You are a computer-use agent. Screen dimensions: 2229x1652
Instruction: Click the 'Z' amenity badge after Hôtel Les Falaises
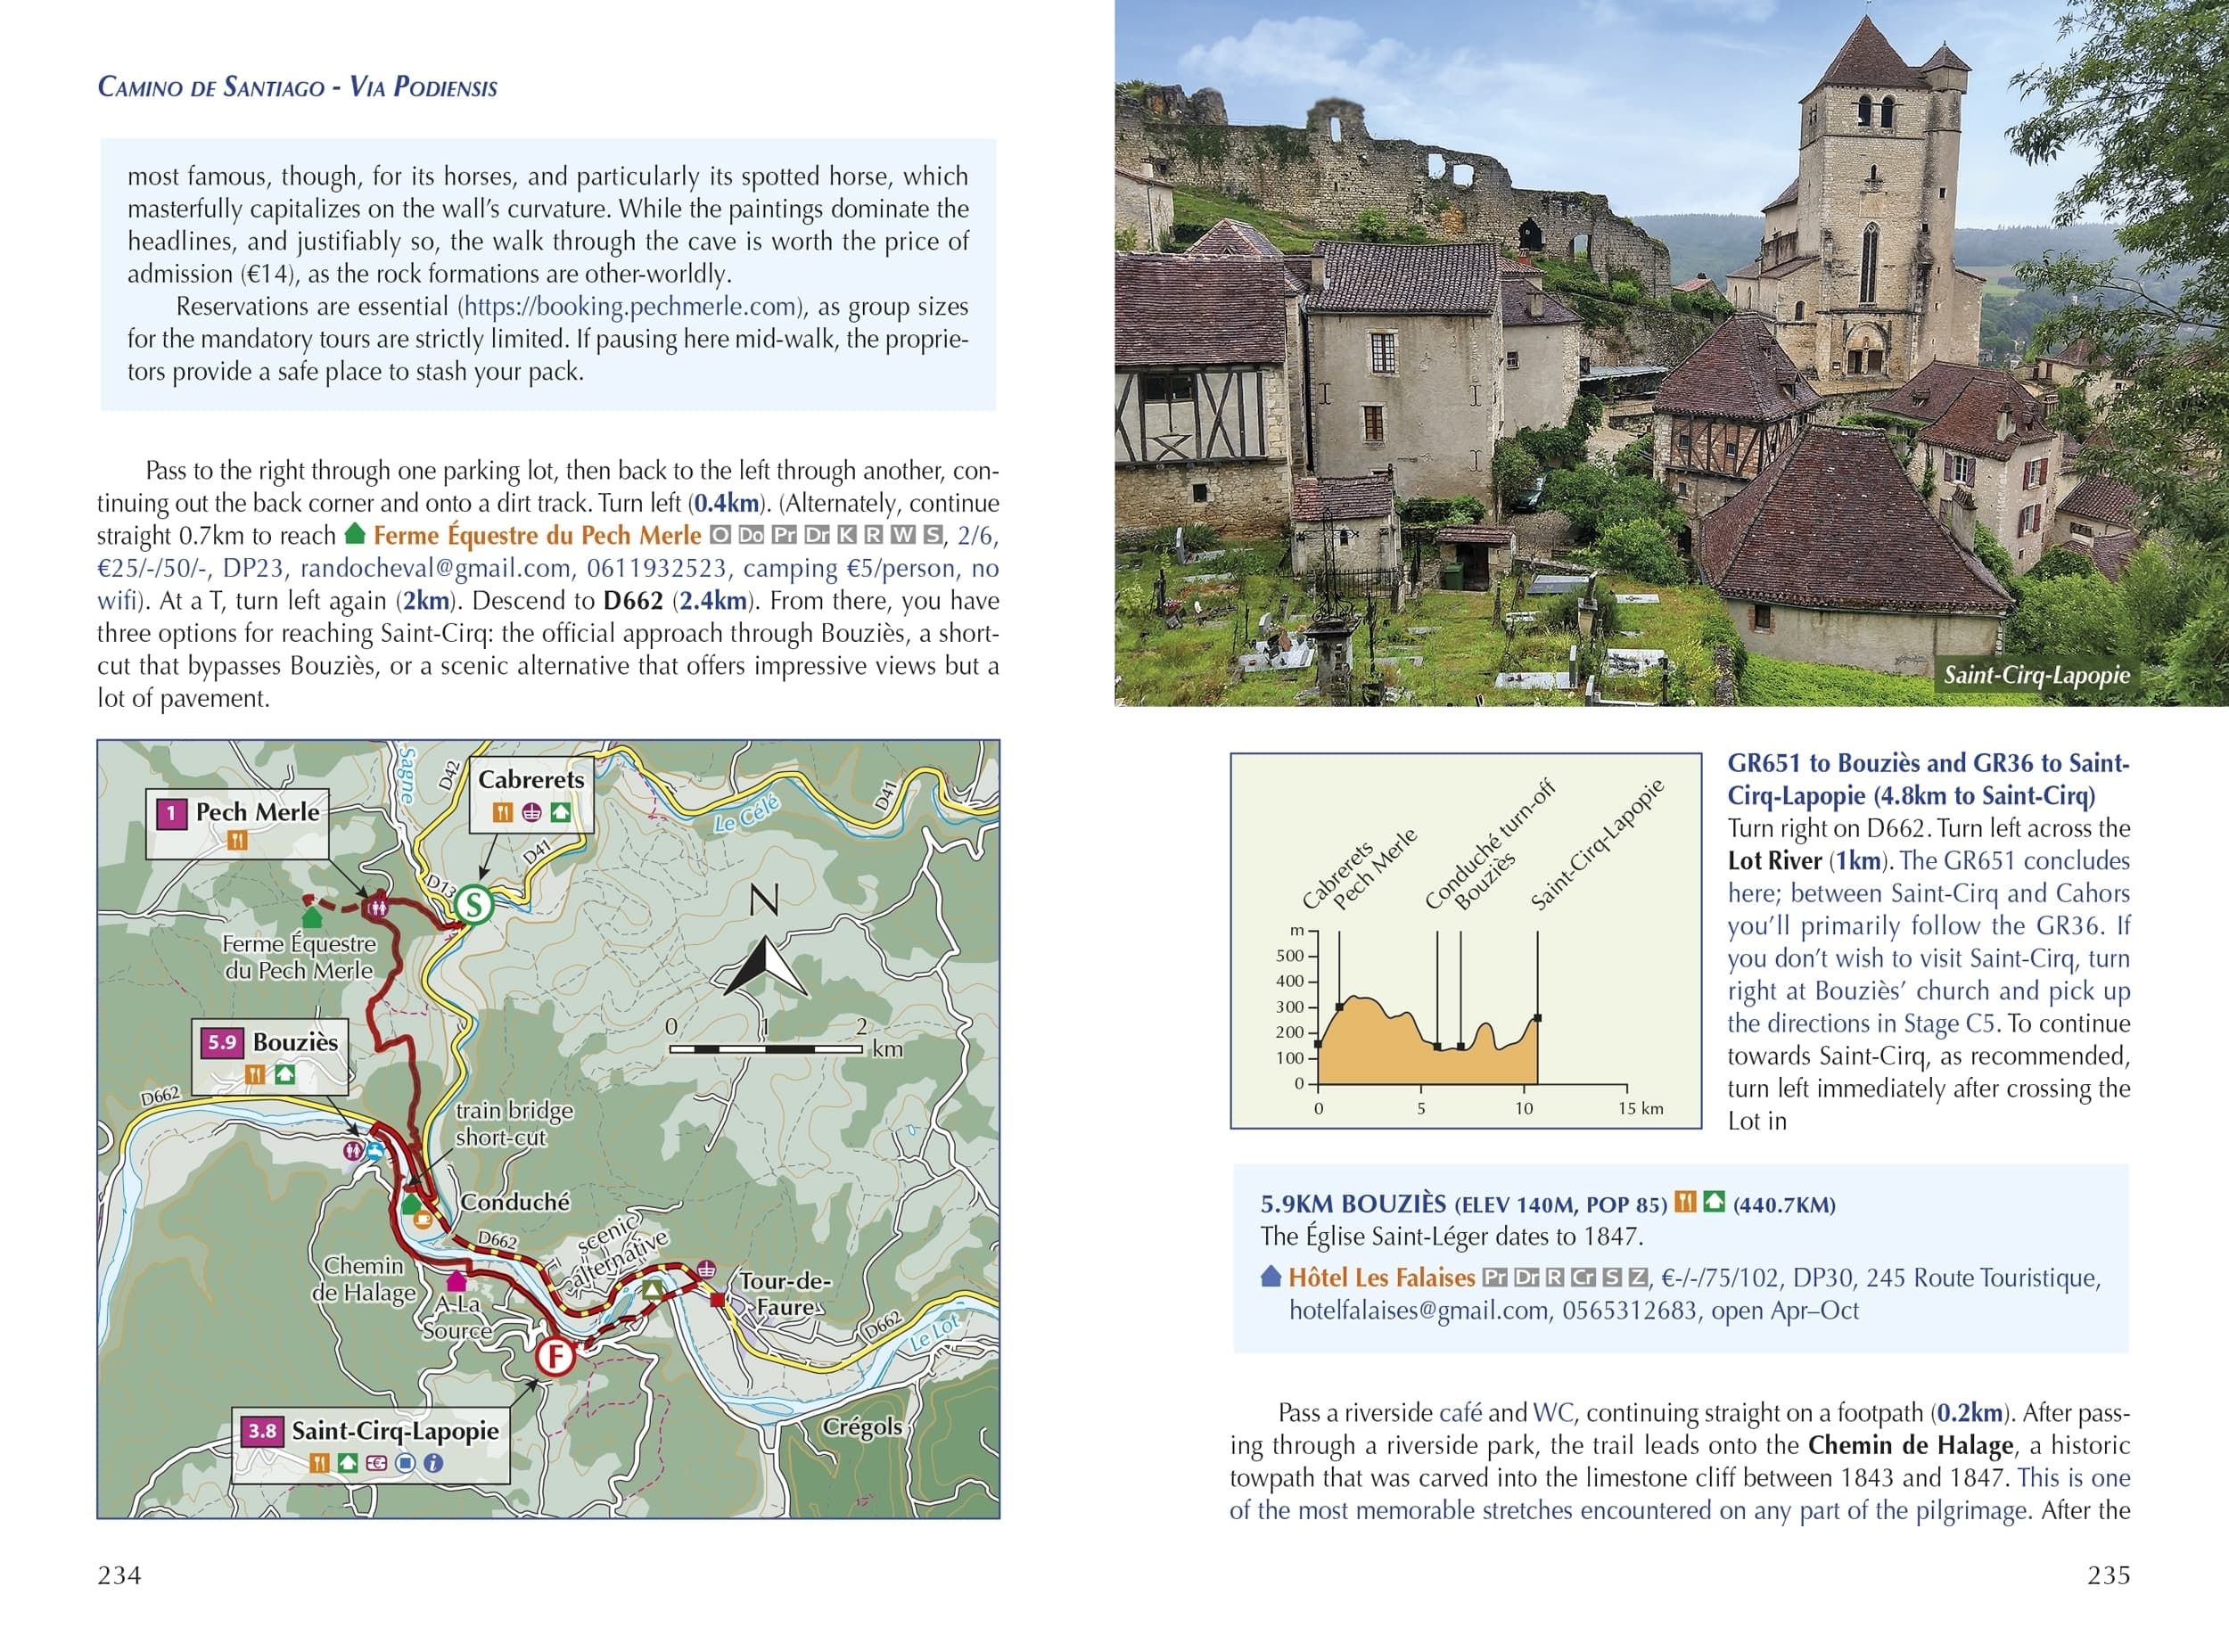[1638, 1277]
